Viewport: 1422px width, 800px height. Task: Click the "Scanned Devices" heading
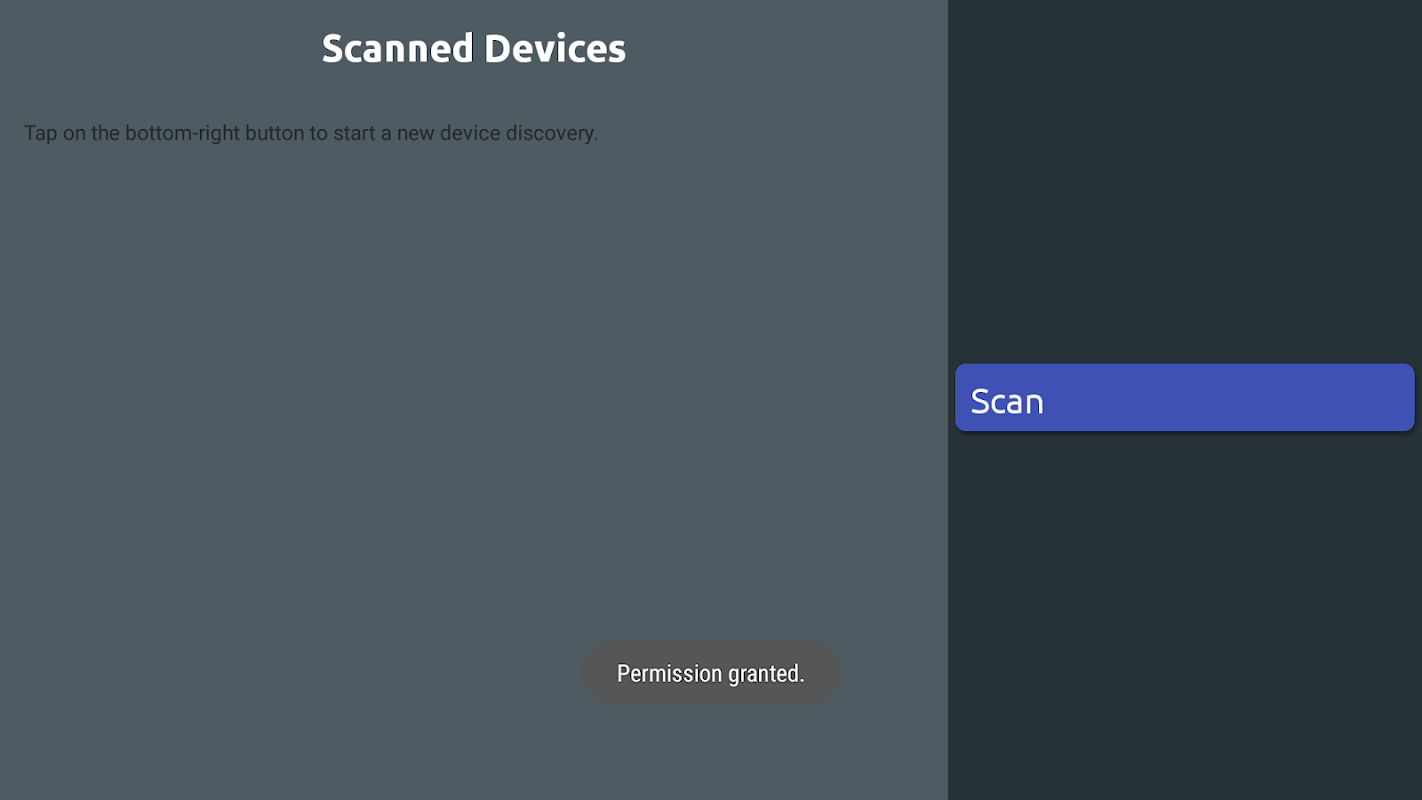point(473,48)
